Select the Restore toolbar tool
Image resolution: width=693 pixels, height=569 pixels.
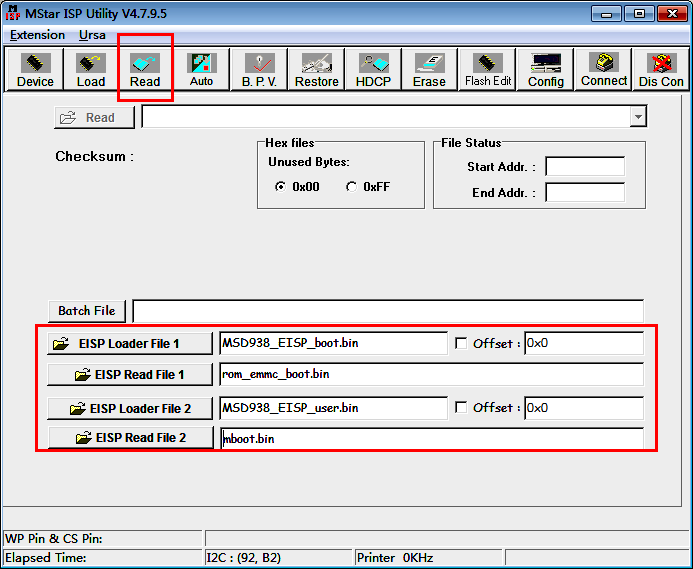tap(316, 70)
